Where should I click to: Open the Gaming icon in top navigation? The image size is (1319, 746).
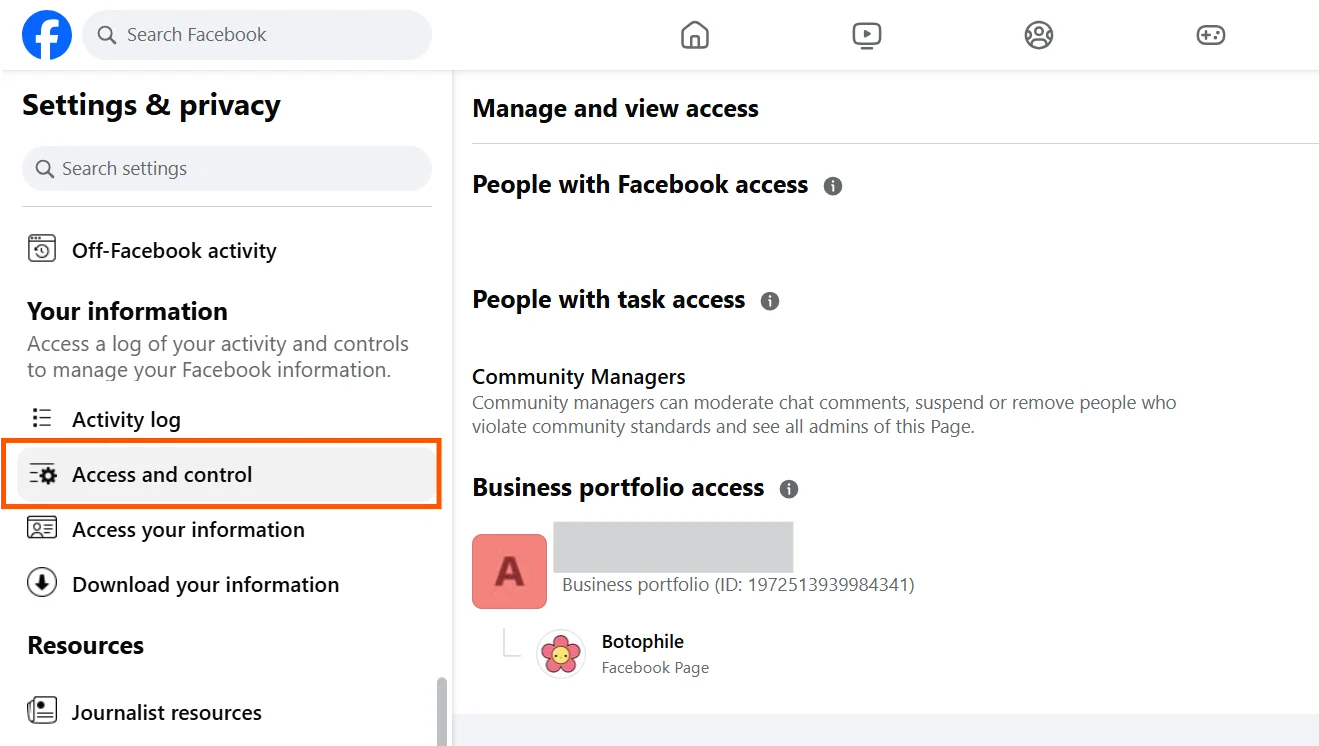coord(1210,34)
